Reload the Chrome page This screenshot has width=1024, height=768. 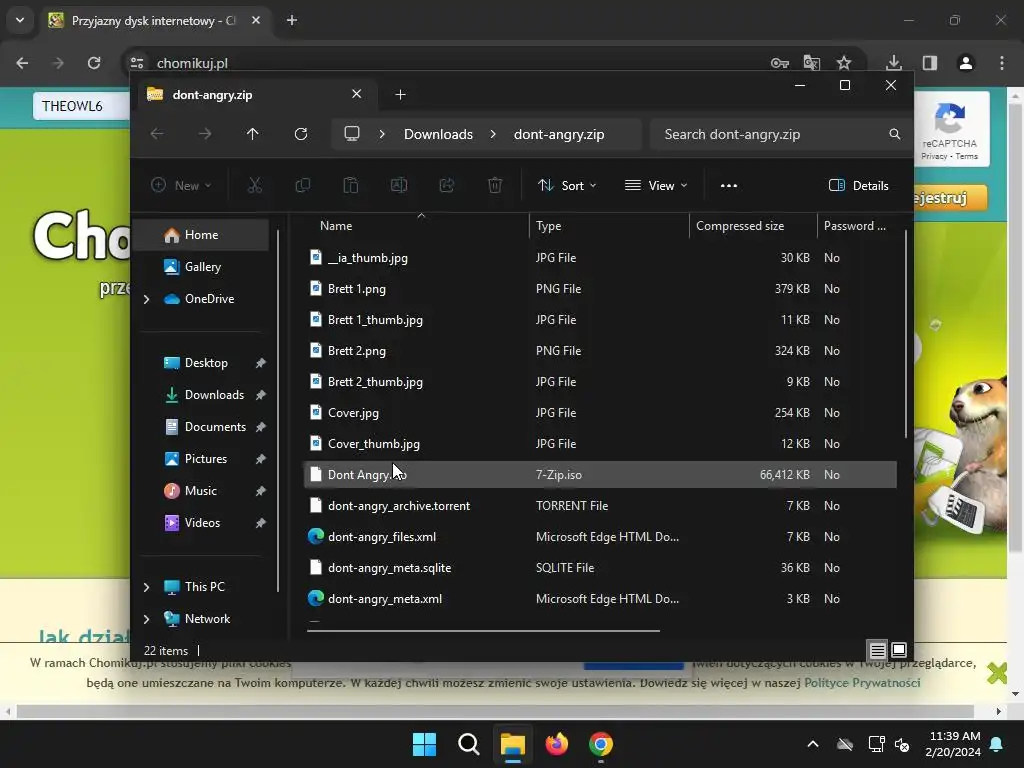[x=94, y=63]
